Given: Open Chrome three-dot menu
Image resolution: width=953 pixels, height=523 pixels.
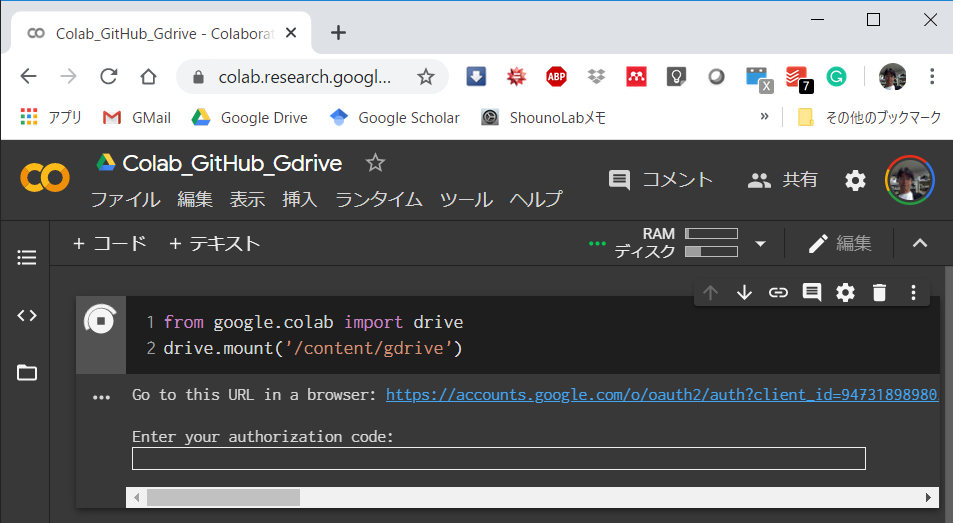Looking at the screenshot, I should pos(932,77).
